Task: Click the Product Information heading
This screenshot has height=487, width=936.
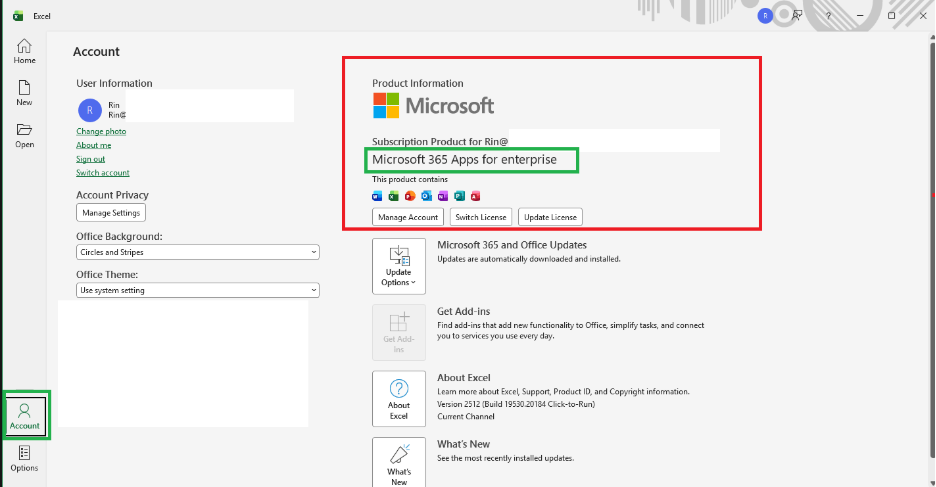Action: (418, 84)
